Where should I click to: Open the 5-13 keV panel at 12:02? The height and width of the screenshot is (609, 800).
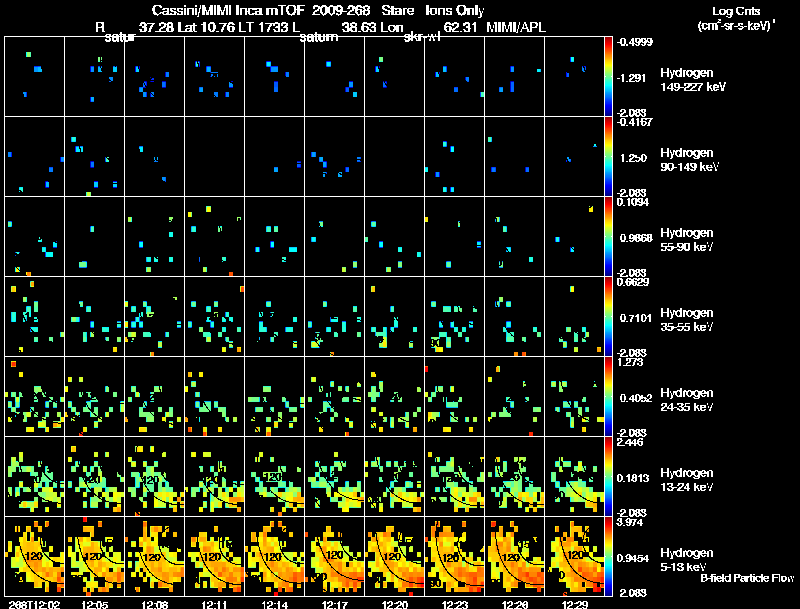(x=35, y=556)
